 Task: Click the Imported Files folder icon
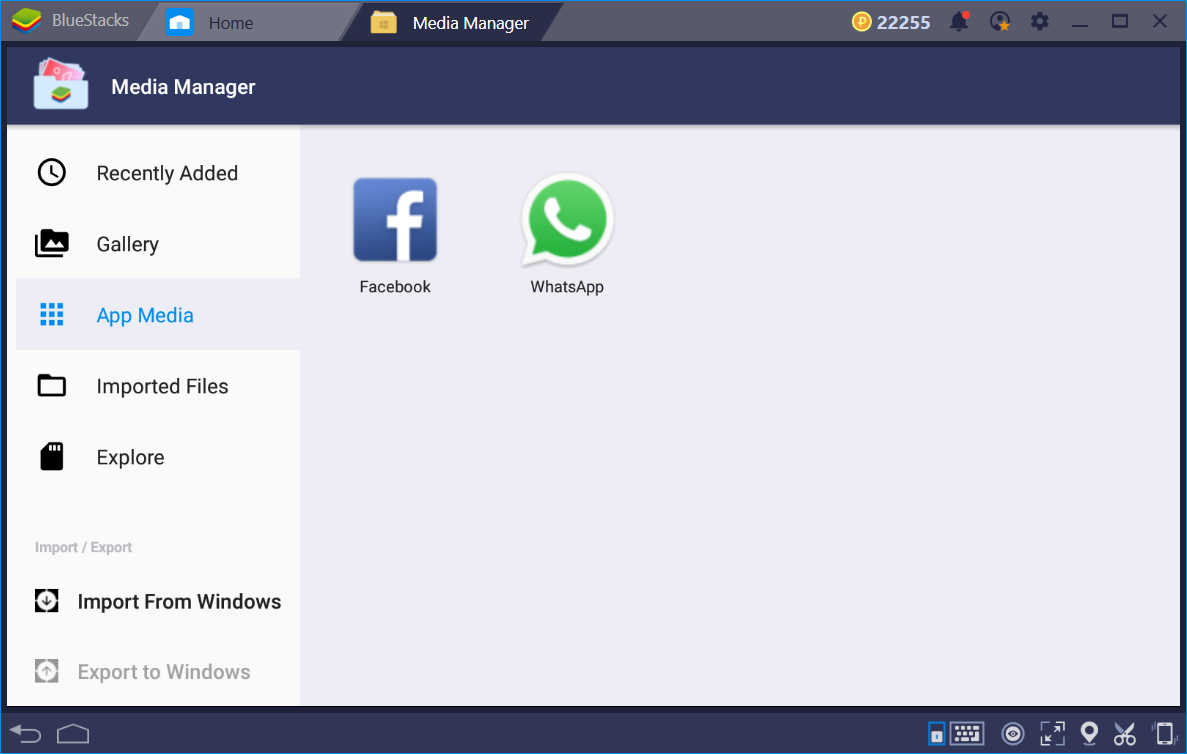coord(51,385)
